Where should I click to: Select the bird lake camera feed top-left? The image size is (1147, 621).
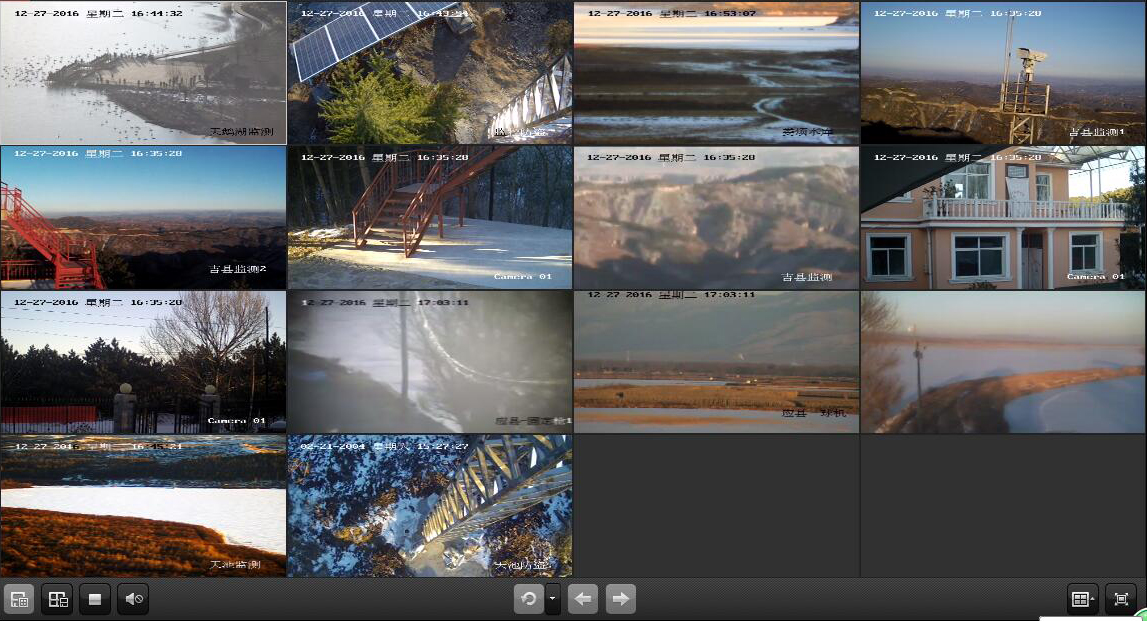[x=143, y=73]
